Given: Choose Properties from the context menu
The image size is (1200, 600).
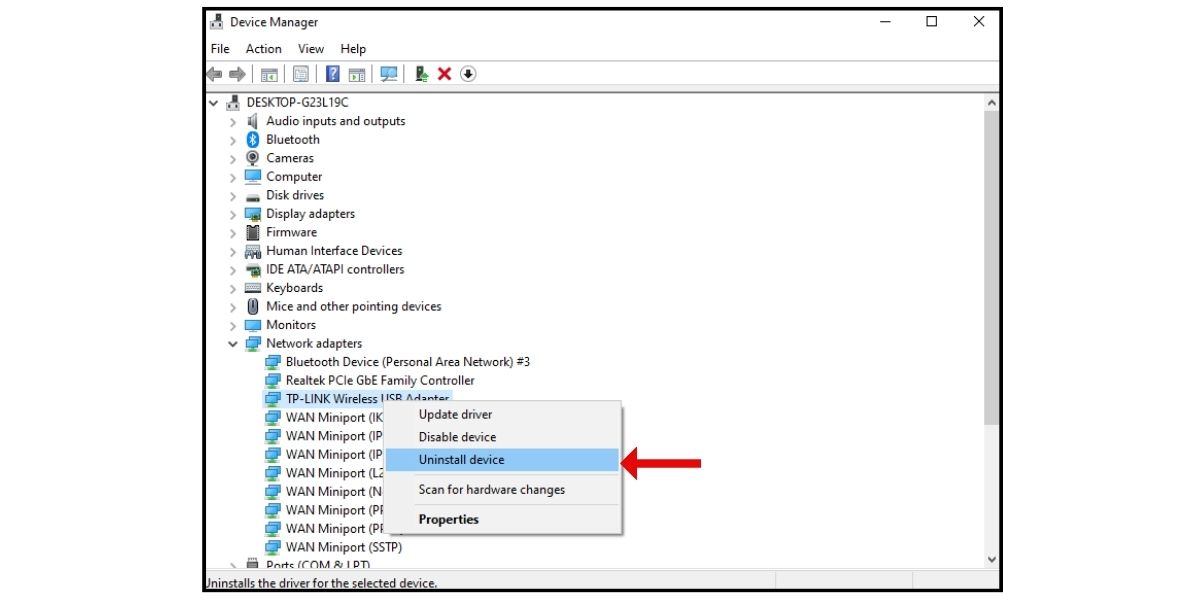Looking at the screenshot, I should [449, 519].
